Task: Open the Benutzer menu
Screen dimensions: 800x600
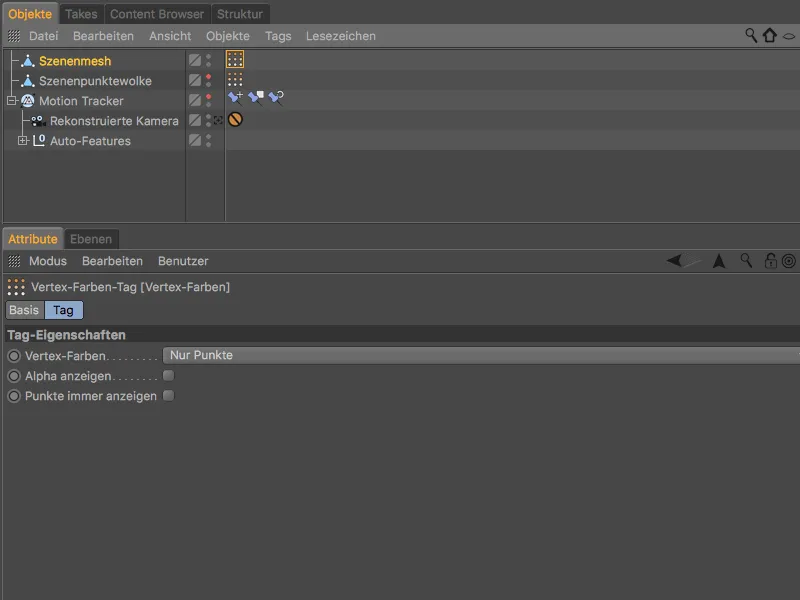Action: pyautogui.click(x=183, y=261)
